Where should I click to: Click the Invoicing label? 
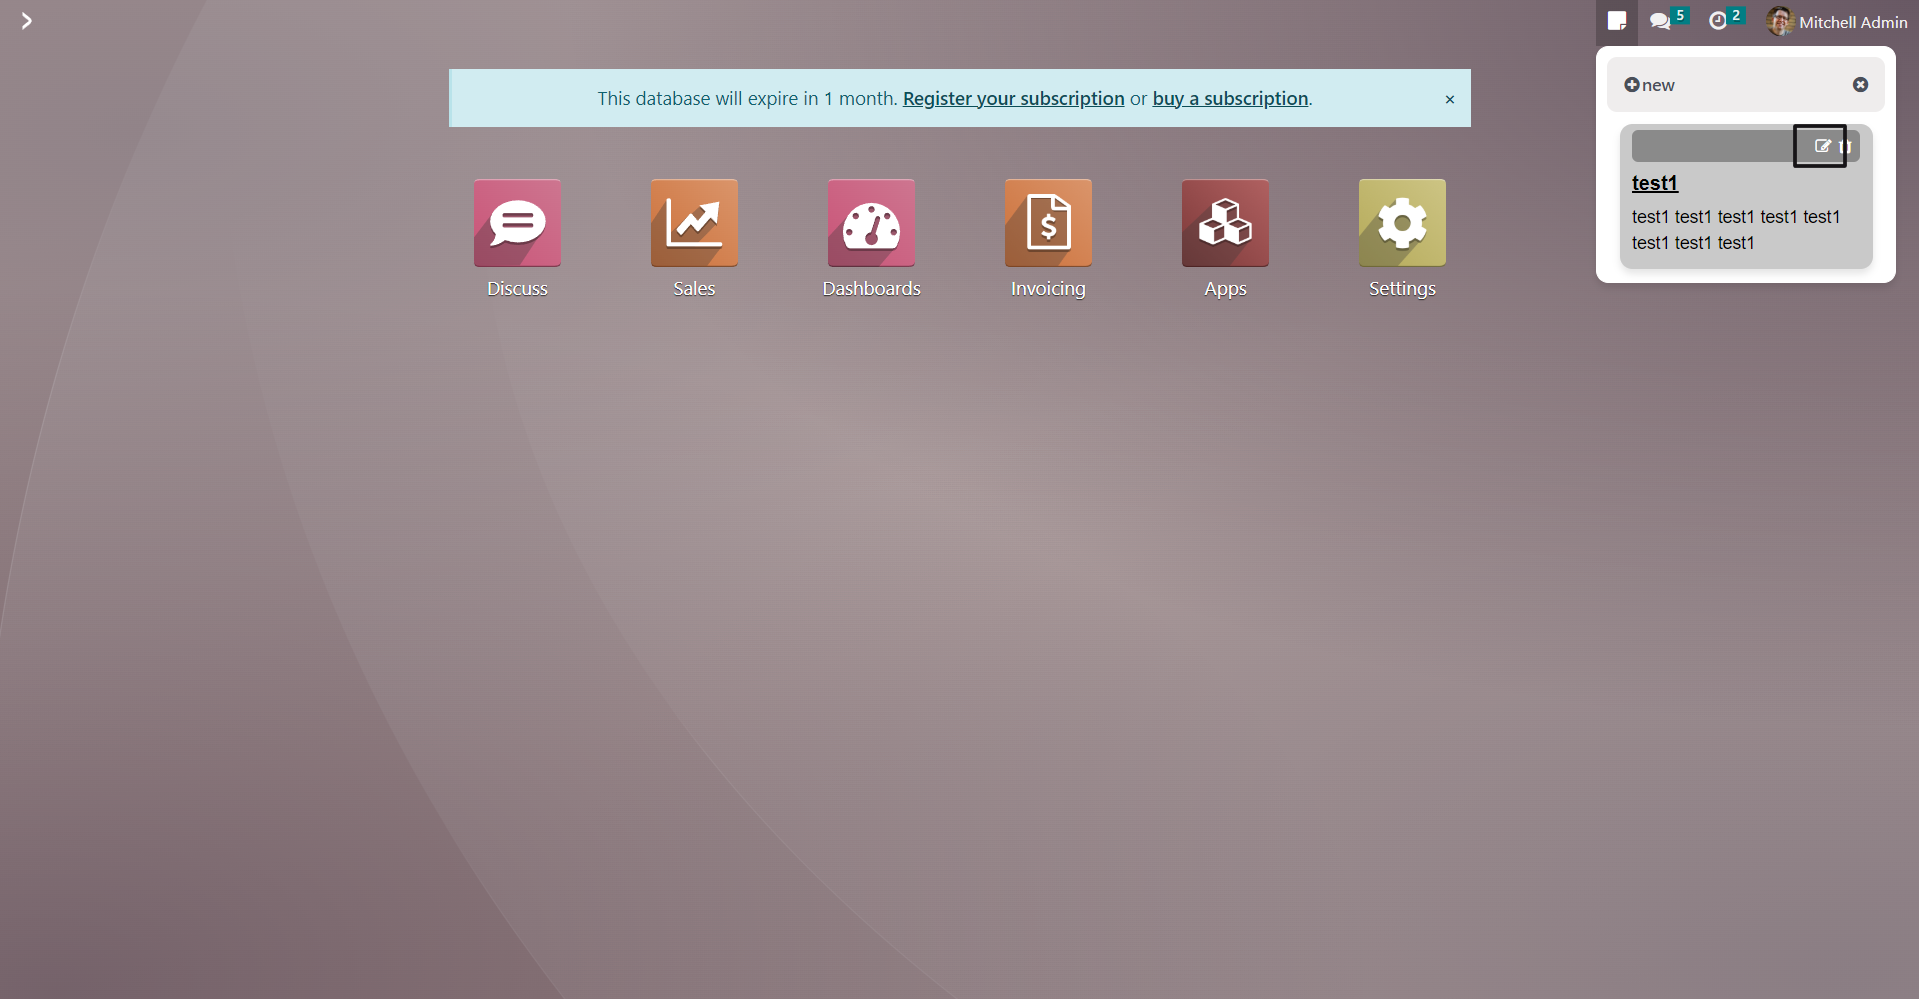(1048, 288)
